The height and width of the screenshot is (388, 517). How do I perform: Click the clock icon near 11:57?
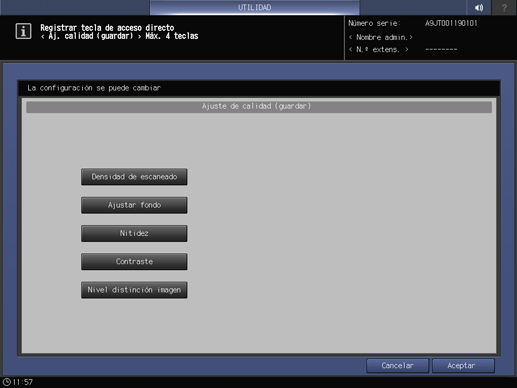click(x=7, y=382)
